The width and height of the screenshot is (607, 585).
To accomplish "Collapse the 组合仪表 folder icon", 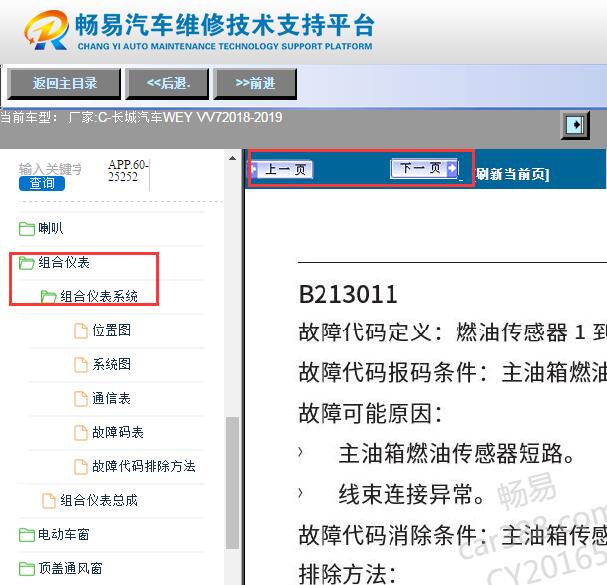I will 27,263.
